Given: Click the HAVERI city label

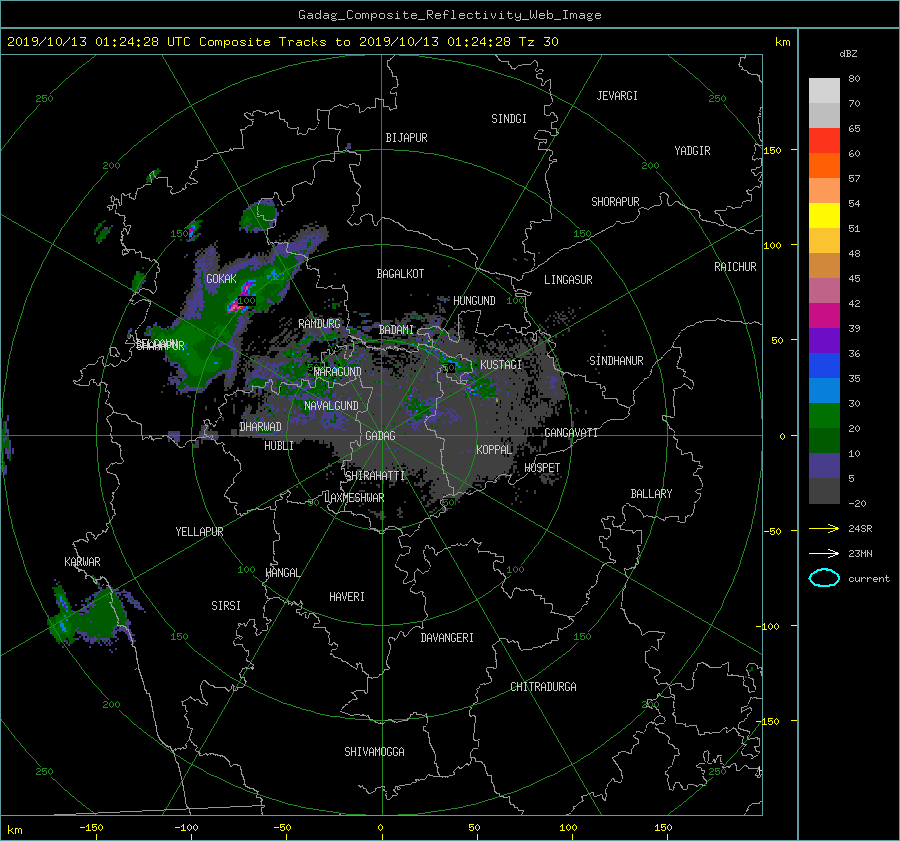Looking at the screenshot, I should tap(347, 597).
